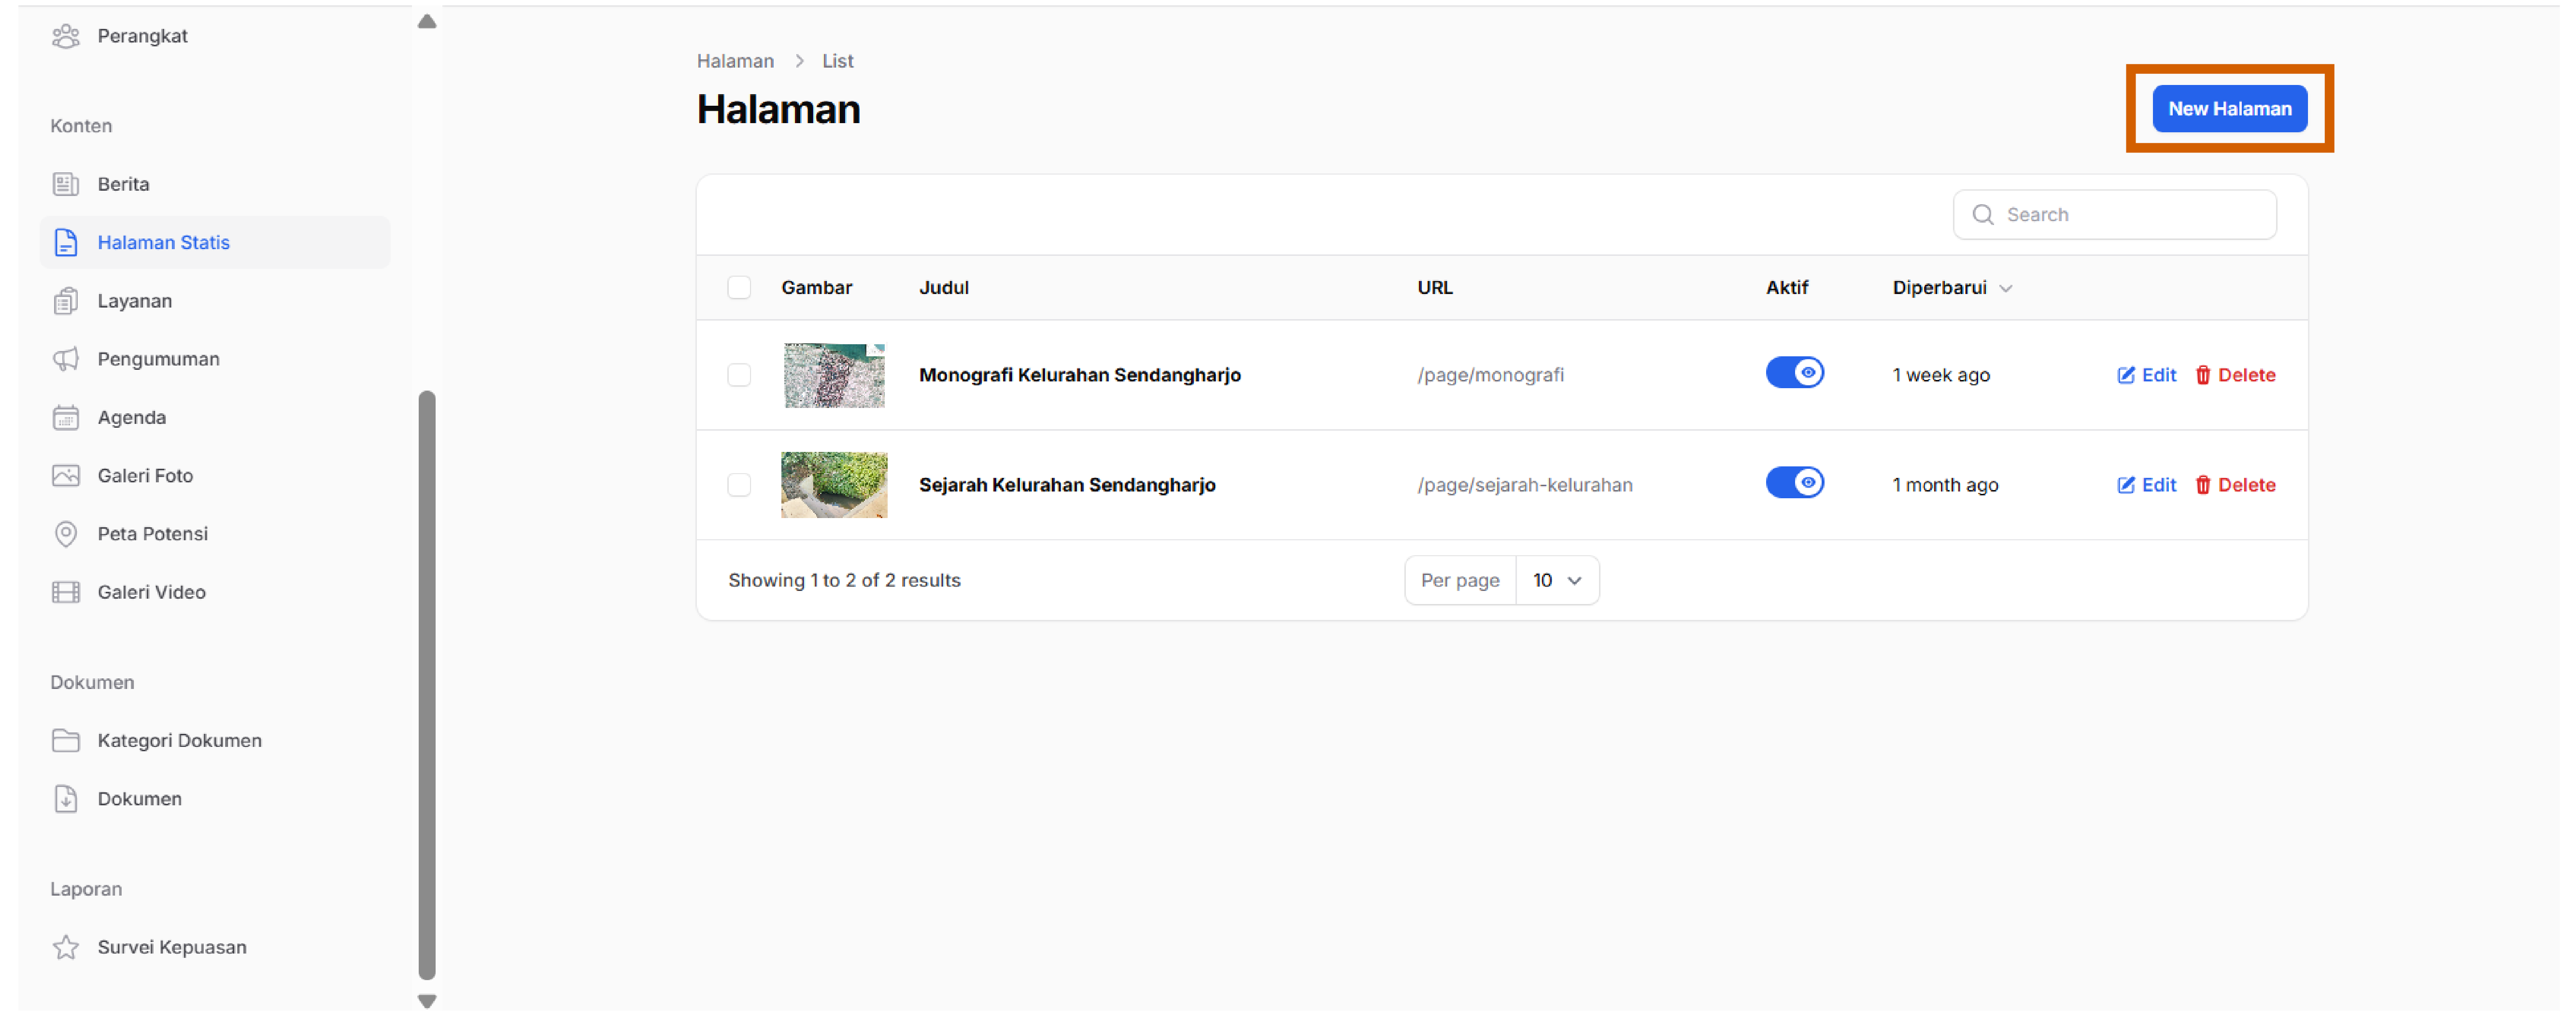Click the Halaman Statis document icon
This screenshot has width=2576, height=1011.
pyautogui.click(x=66, y=242)
